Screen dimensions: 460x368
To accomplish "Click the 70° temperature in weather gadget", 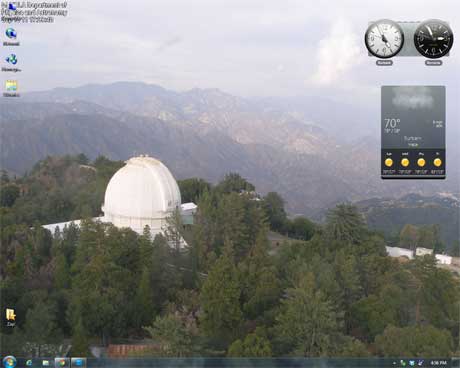I will click(392, 123).
